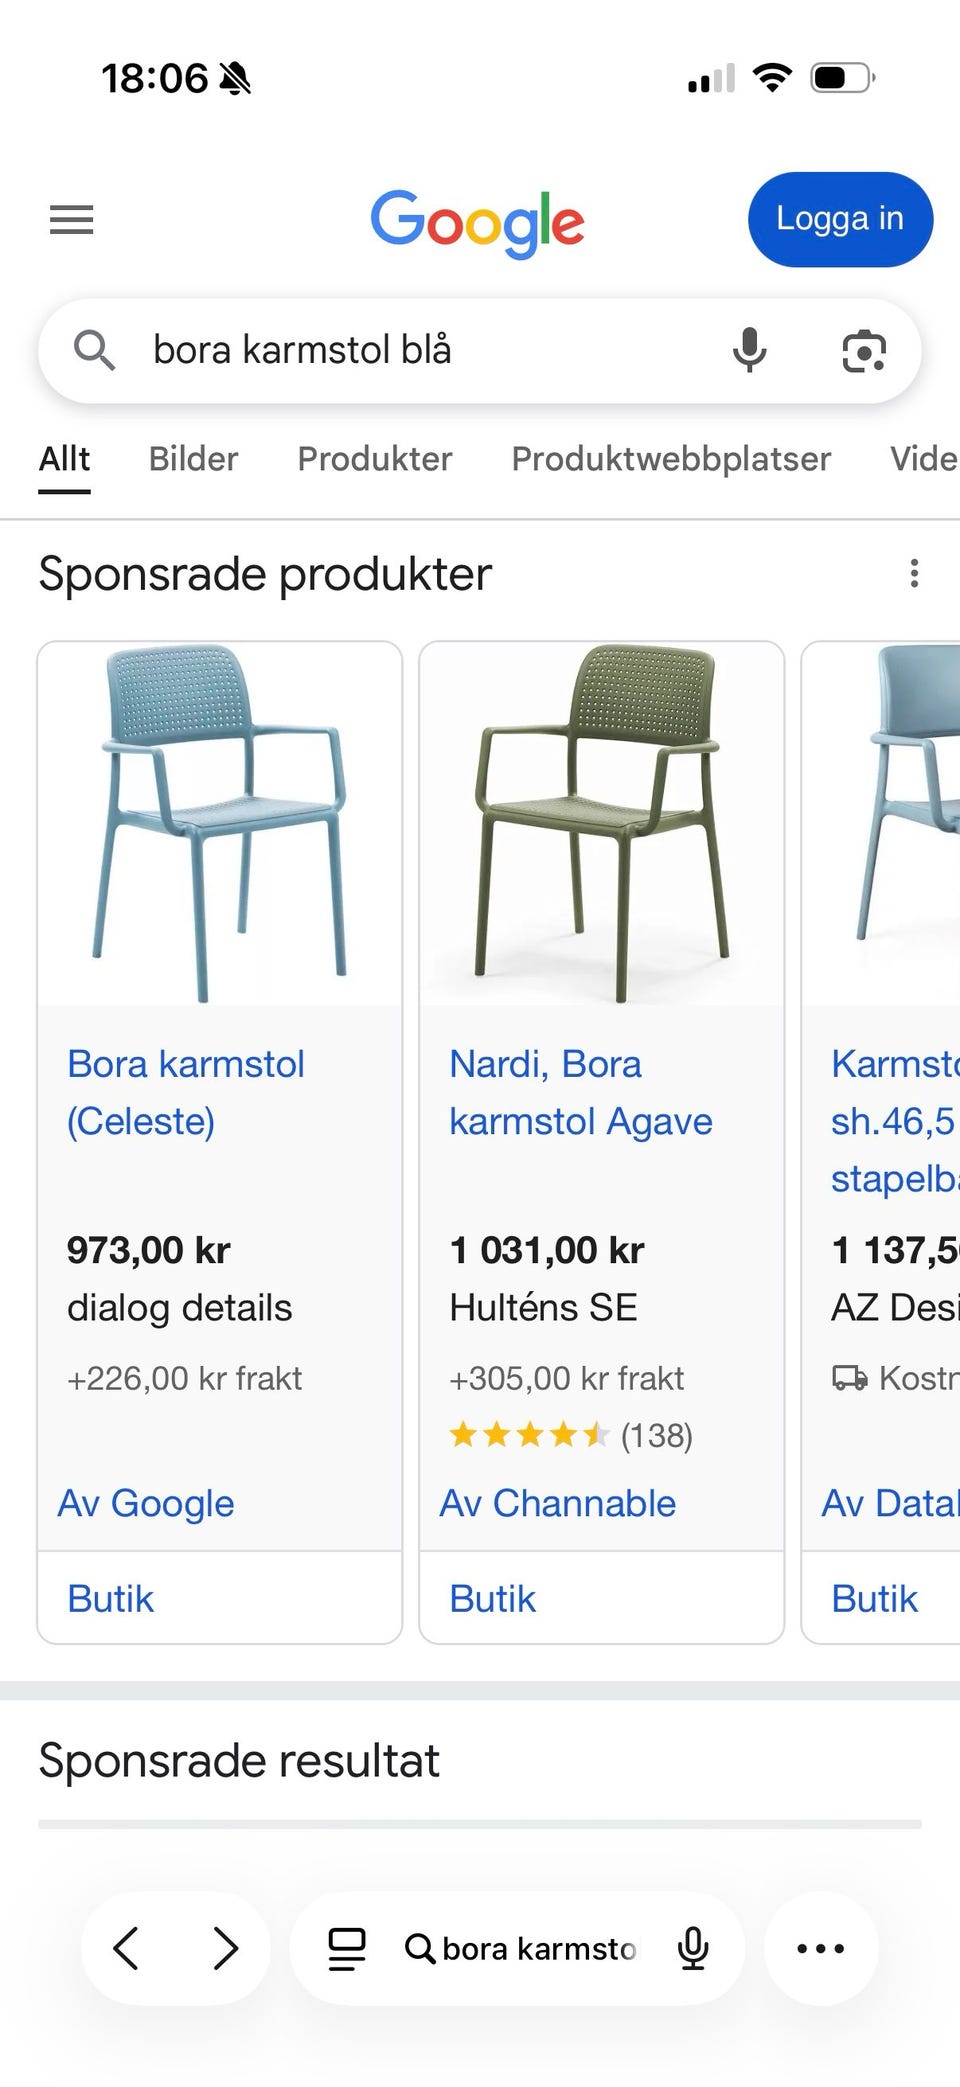Image resolution: width=960 pixels, height=2087 pixels.
Task: Switch to the Produkter tab
Action: click(375, 459)
